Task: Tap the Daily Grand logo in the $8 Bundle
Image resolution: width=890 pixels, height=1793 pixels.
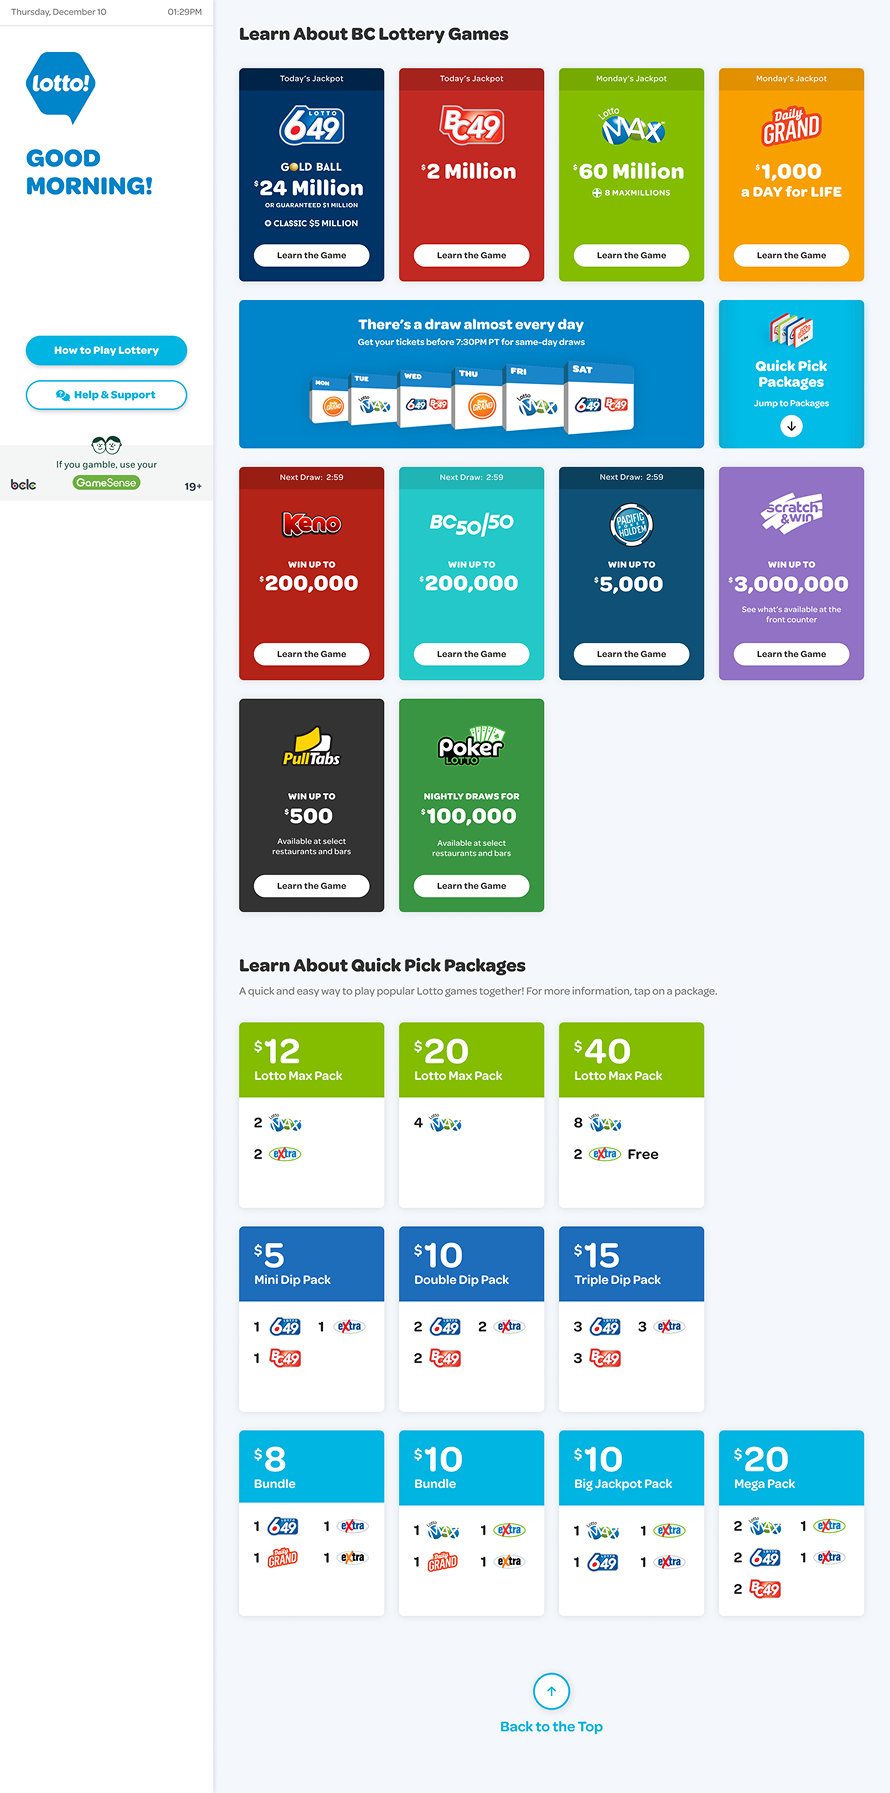Action: click(283, 1556)
